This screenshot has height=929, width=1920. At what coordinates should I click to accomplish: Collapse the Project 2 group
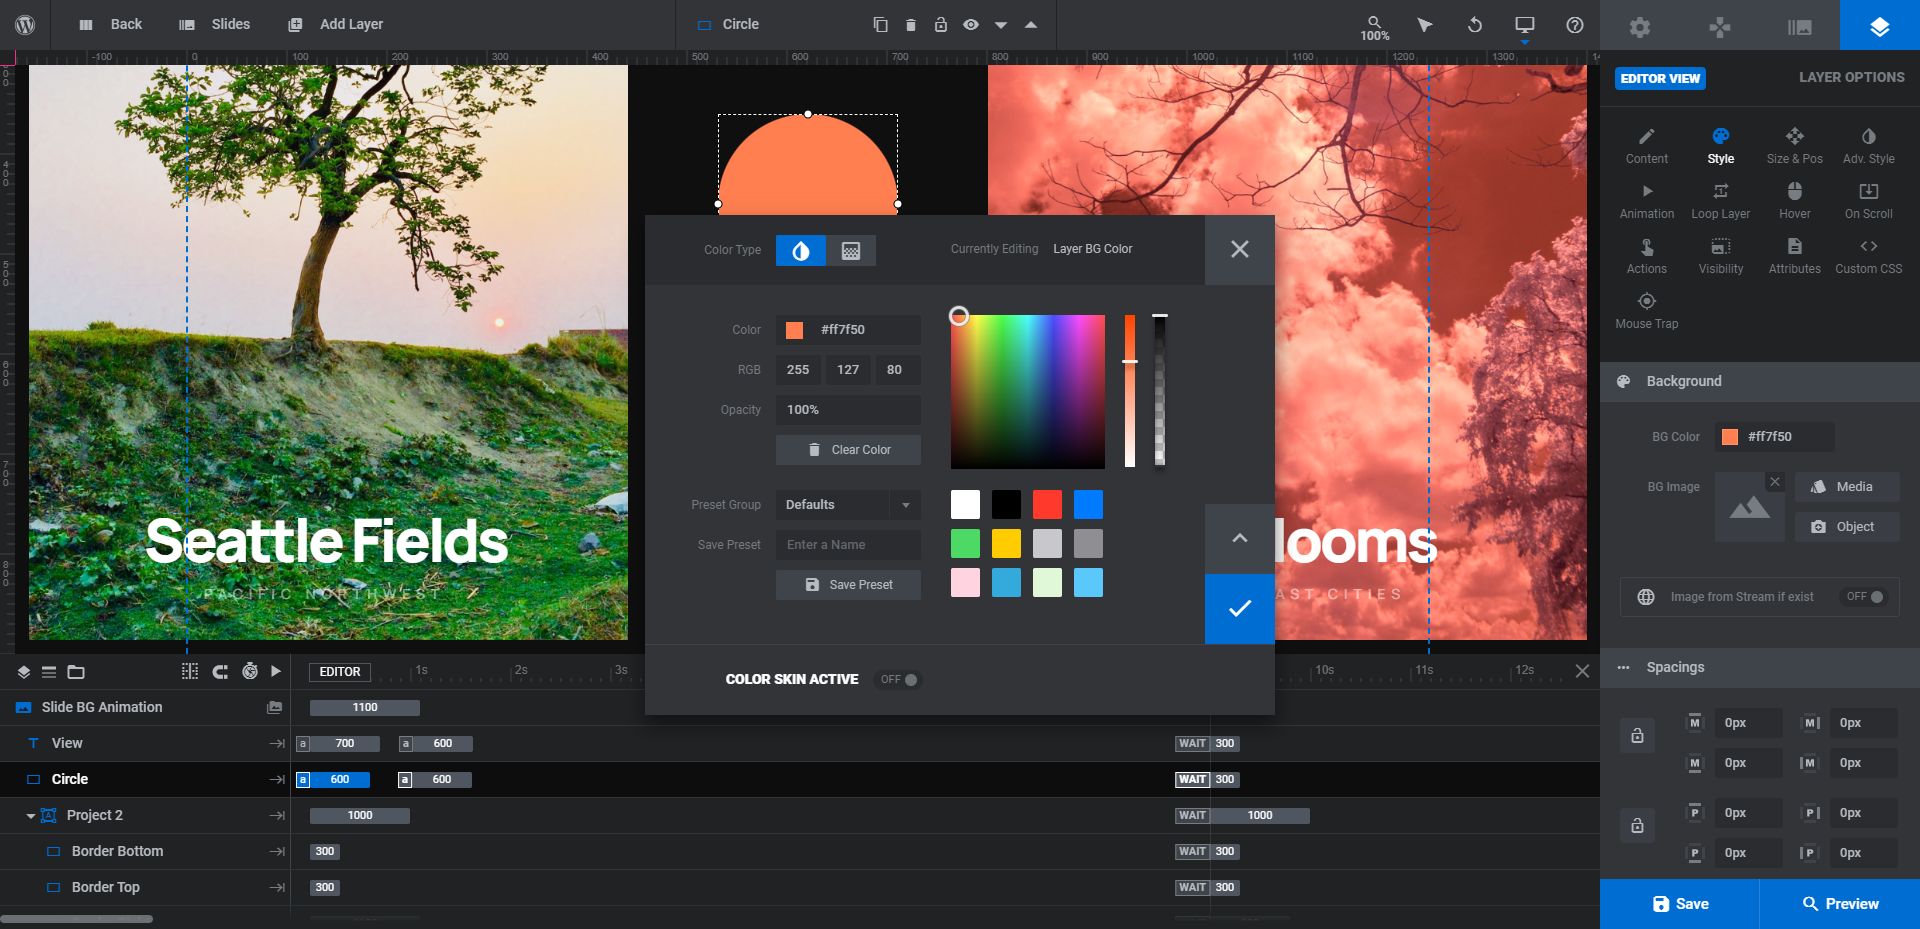(31, 816)
